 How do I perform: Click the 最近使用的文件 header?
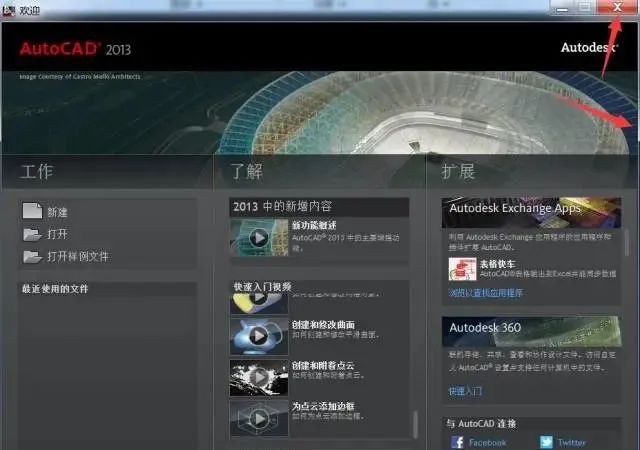tap(55, 289)
